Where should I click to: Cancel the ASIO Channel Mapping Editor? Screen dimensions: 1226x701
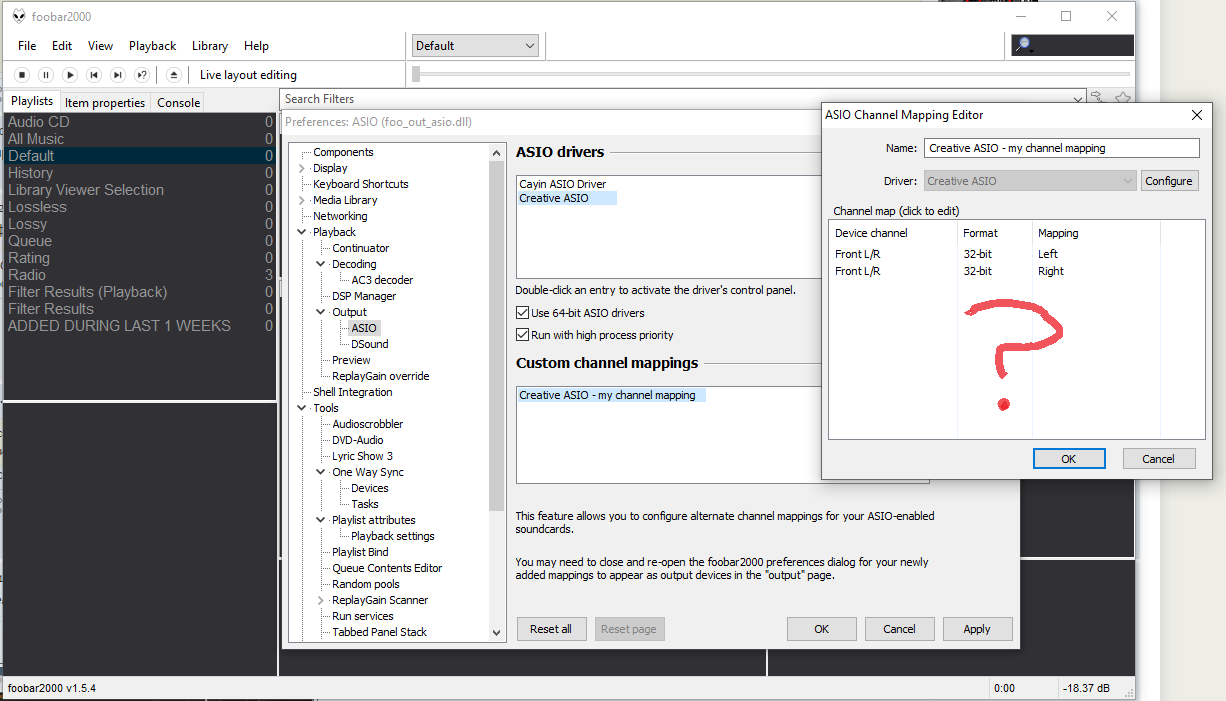[1158, 459]
